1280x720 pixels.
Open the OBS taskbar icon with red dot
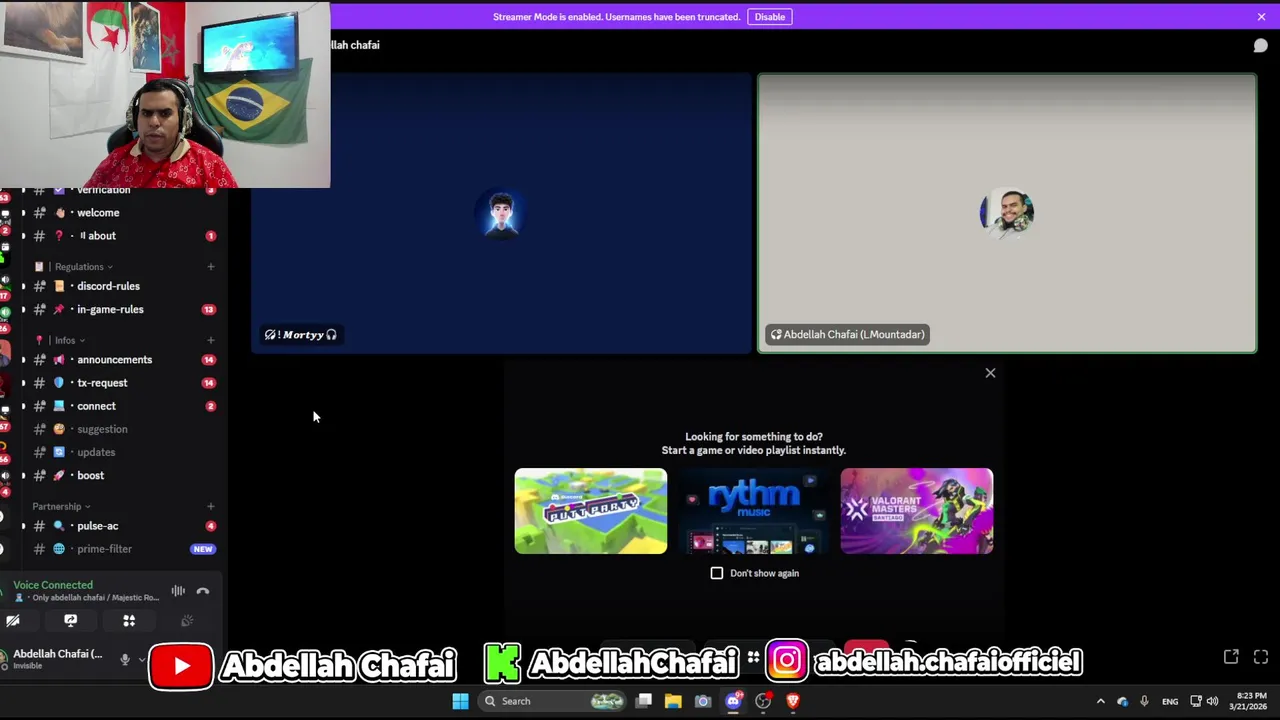763,701
